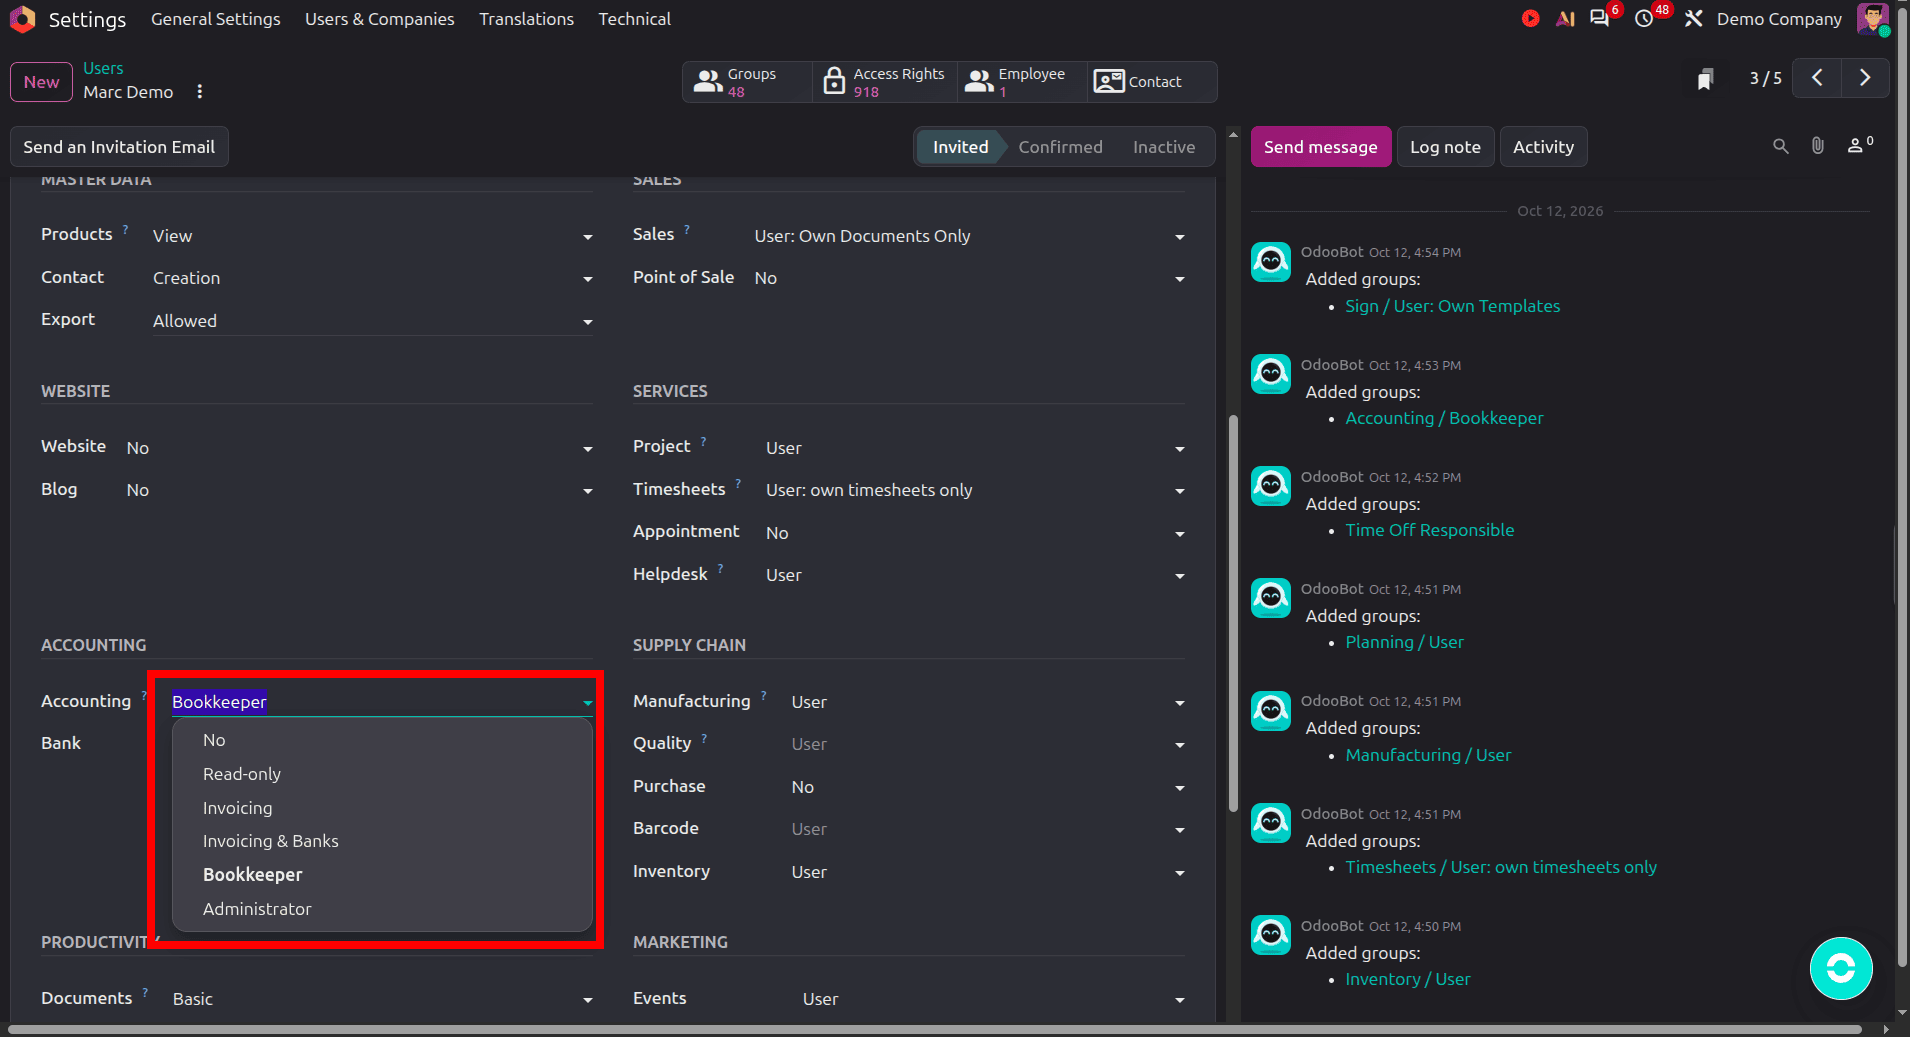This screenshot has width=1910, height=1037.
Task: Open the Timesheets dropdown
Action: coord(976,490)
